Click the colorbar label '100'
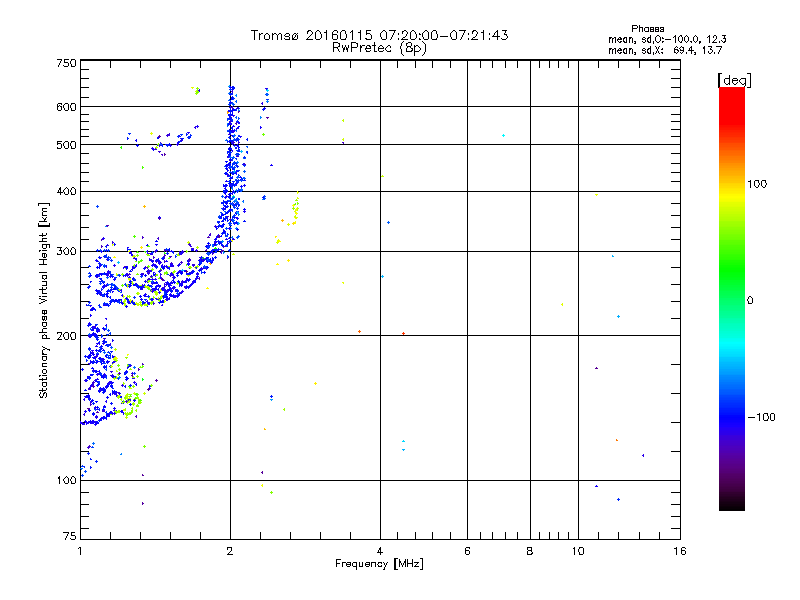The height and width of the screenshot is (600, 800). (x=757, y=184)
